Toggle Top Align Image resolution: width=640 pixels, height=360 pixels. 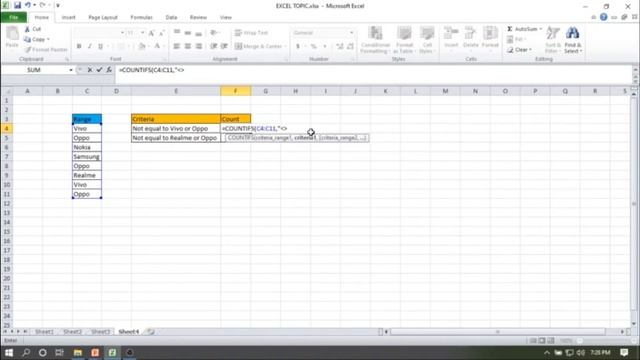tap(177, 33)
